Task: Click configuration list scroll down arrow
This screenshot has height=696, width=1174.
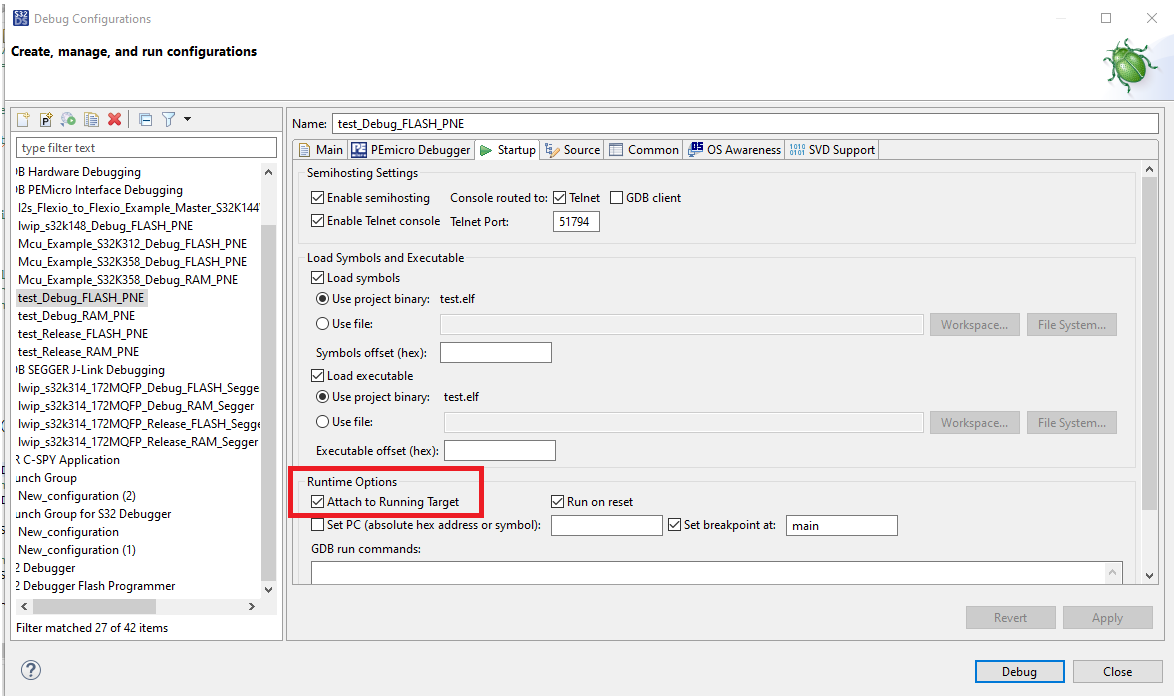Action: [268, 590]
